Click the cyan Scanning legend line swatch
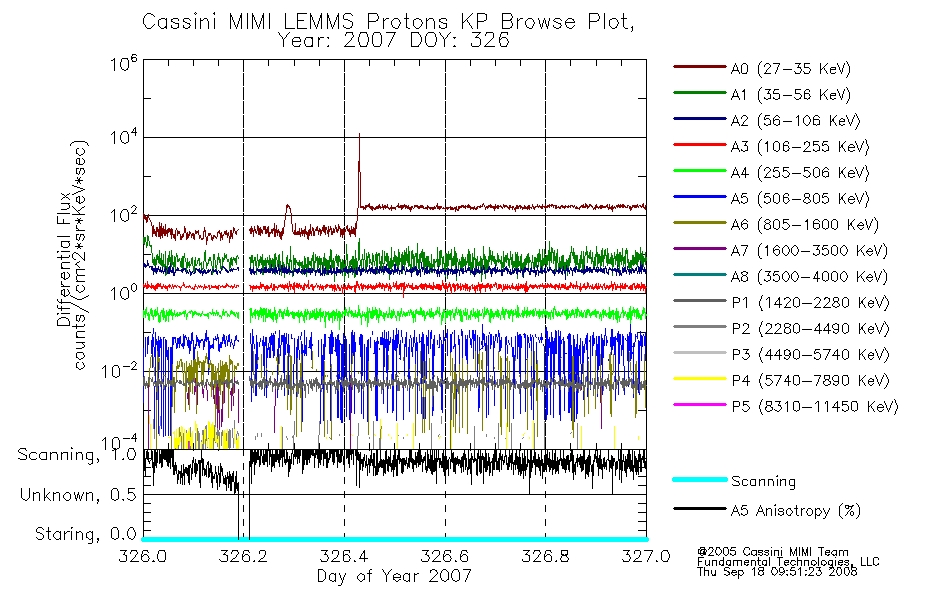Screen dimensions: 950x600 [x=700, y=479]
